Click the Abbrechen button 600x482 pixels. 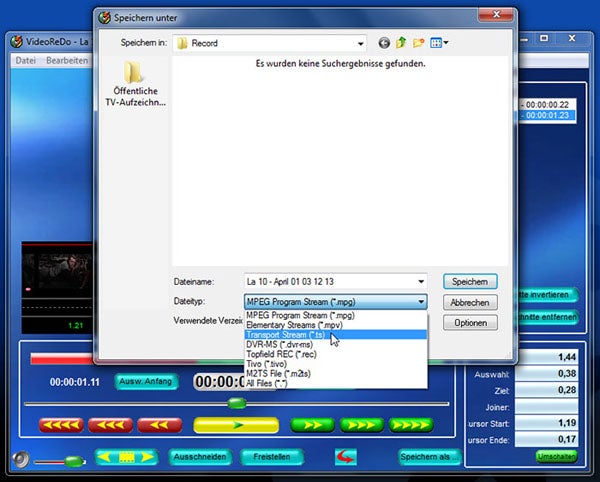point(470,302)
